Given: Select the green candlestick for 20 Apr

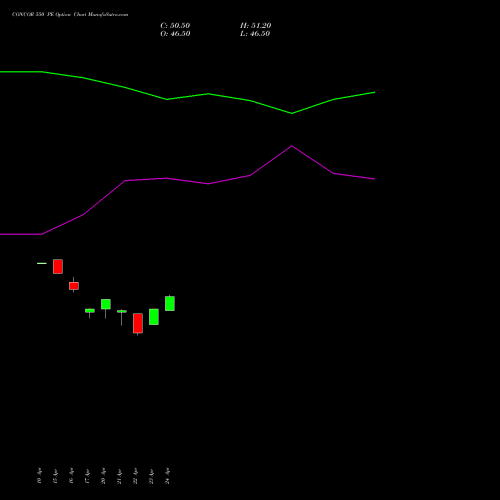Looking at the screenshot, I should click(x=106, y=304).
